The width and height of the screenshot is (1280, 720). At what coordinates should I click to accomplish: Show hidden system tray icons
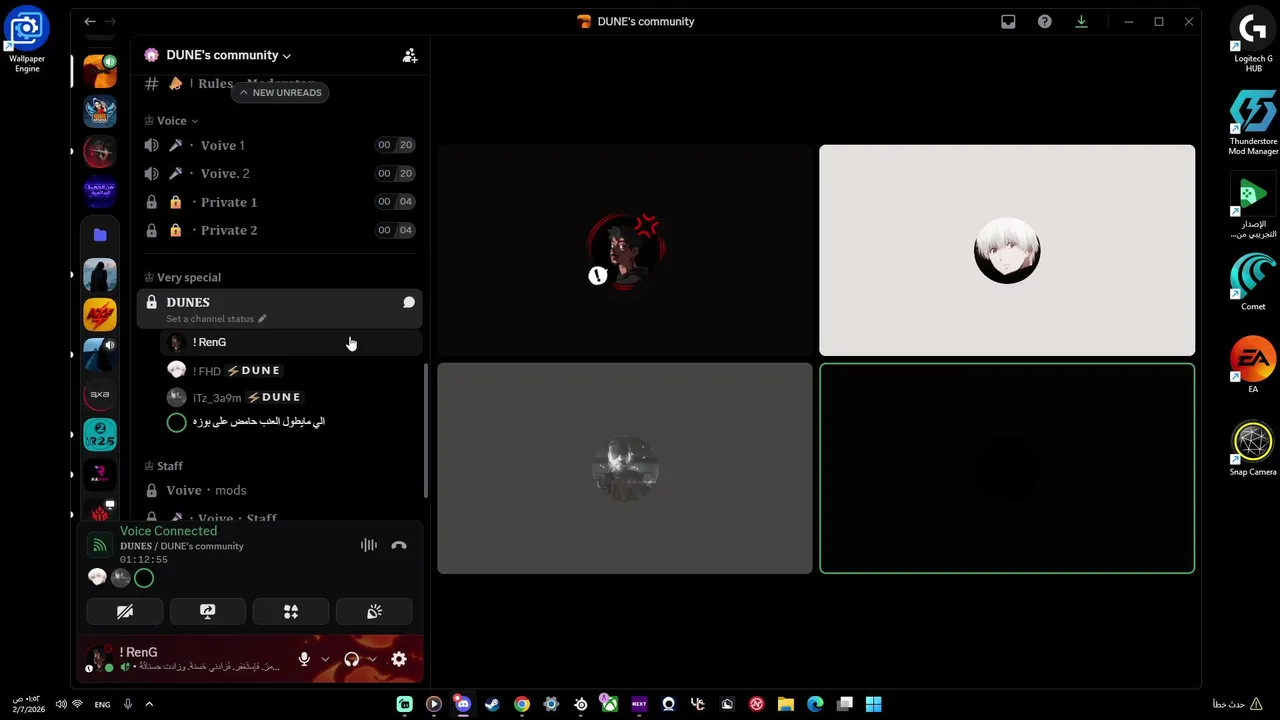pyautogui.click(x=149, y=704)
